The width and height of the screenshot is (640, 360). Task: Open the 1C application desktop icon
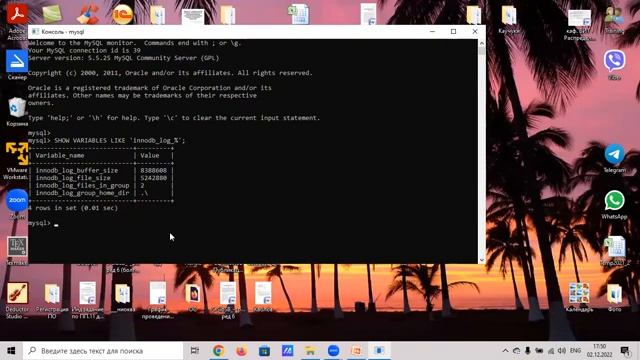[122, 14]
